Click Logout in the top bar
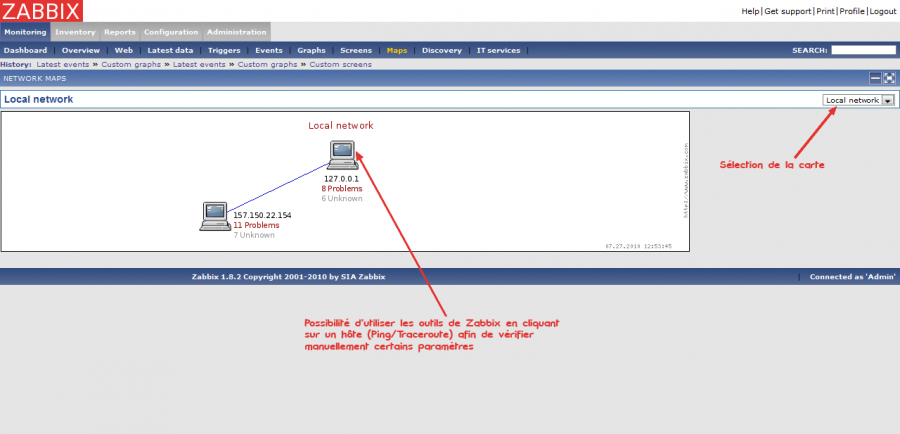This screenshot has height=434, width=900. point(883,11)
